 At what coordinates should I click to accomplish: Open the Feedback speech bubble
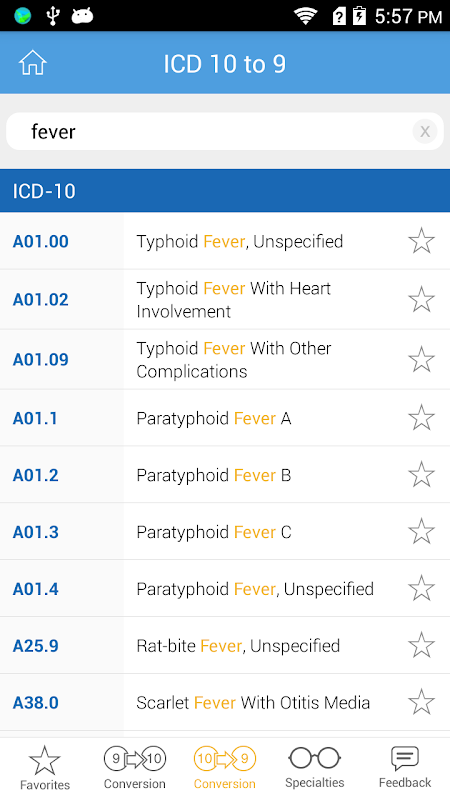coord(405,768)
